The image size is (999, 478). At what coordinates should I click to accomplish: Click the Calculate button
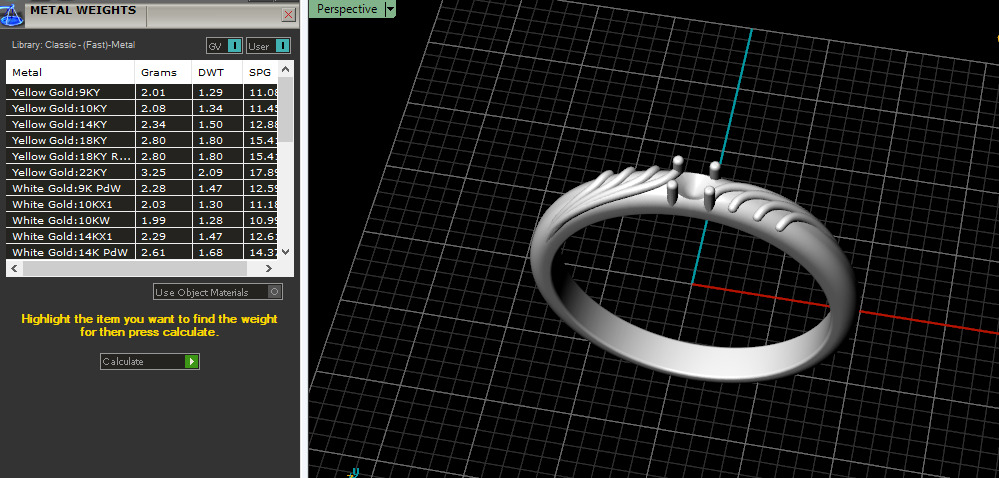point(150,361)
